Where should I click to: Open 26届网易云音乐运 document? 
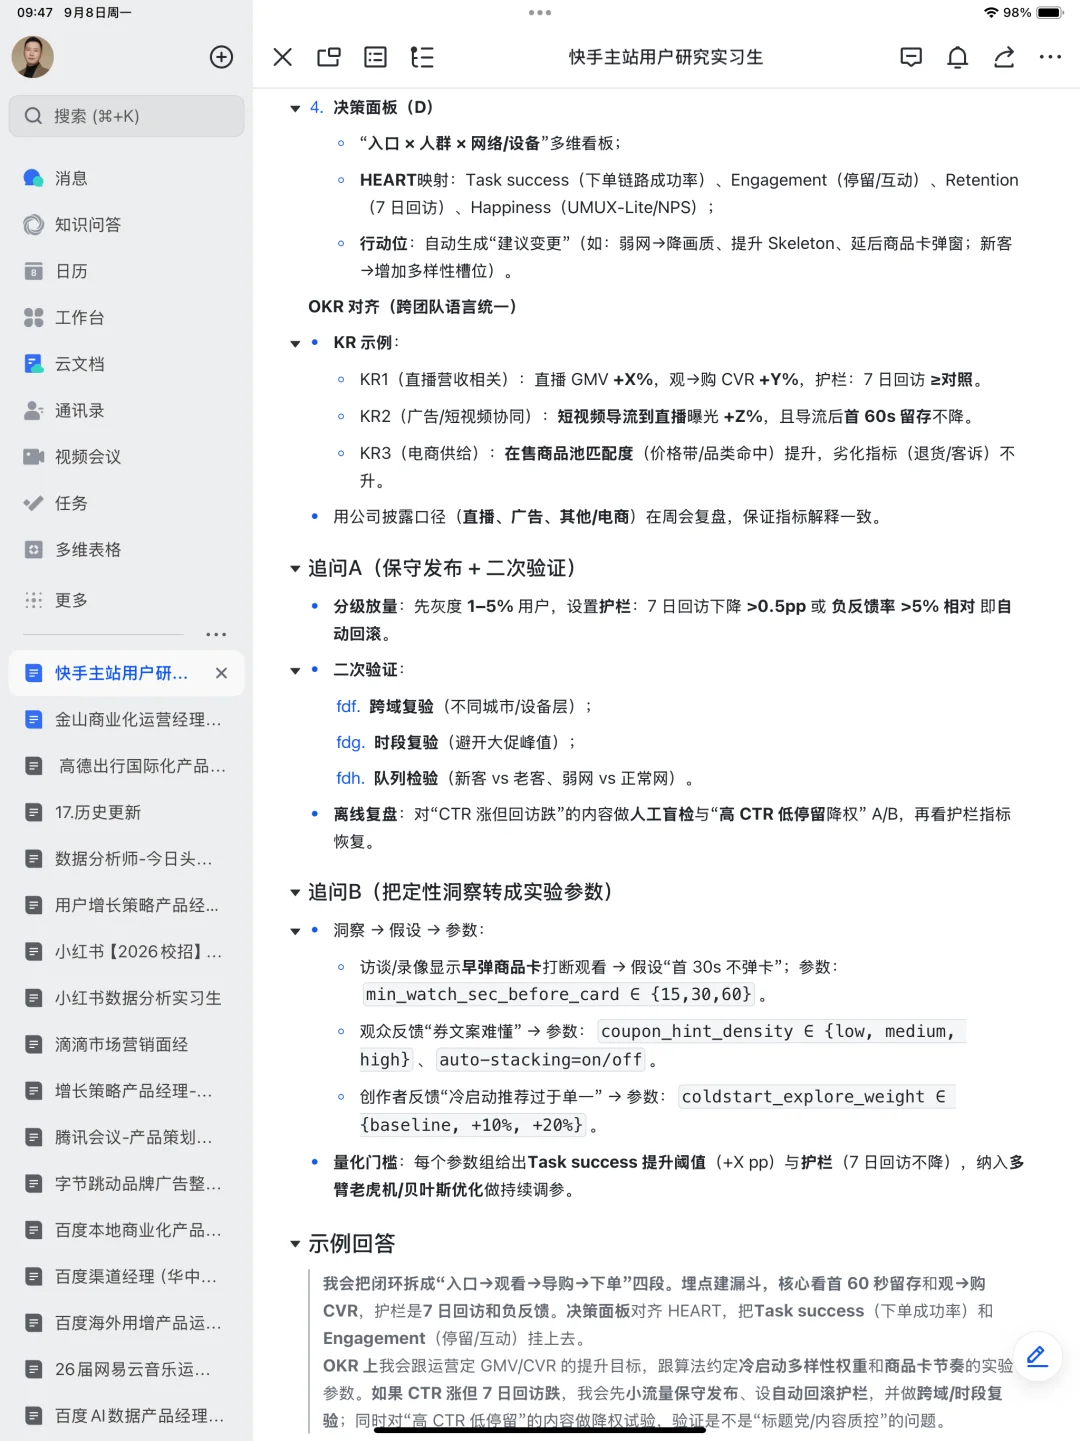tap(127, 1370)
